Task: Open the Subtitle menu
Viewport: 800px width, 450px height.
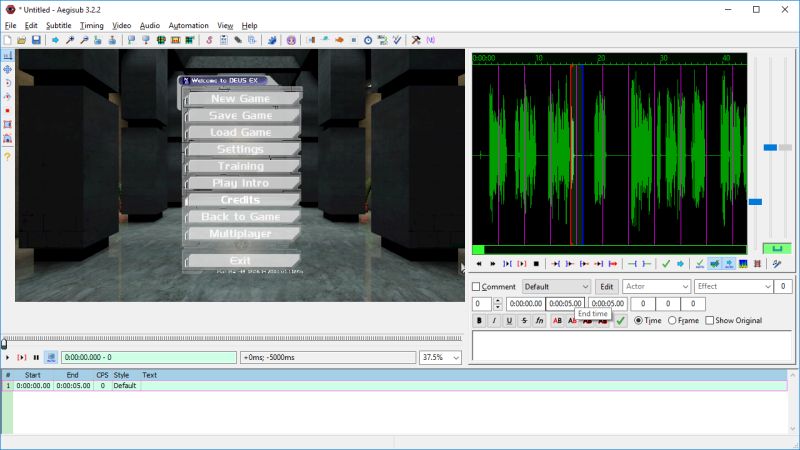Action: tap(58, 26)
